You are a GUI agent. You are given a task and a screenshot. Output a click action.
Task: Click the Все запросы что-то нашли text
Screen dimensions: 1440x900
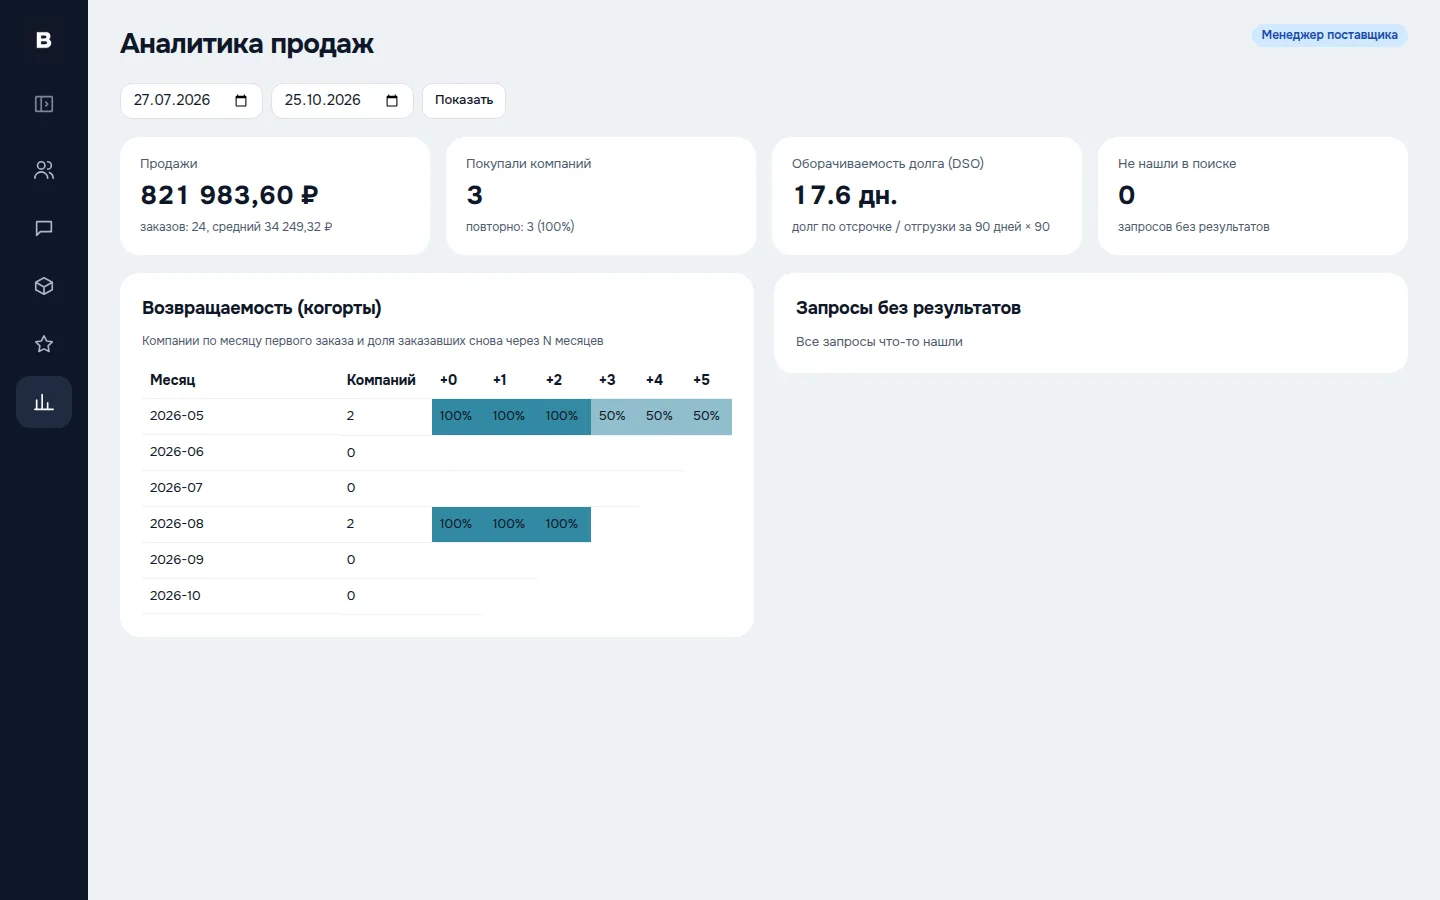coord(879,342)
